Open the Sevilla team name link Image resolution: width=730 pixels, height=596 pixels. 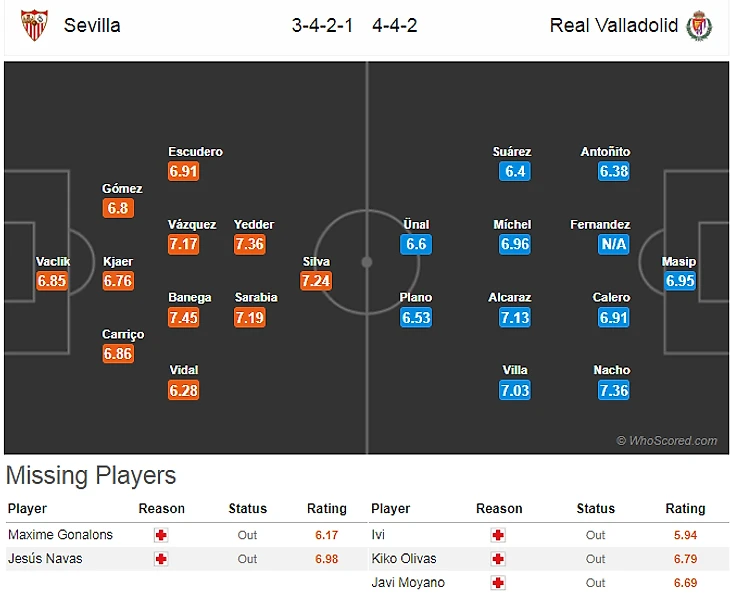click(x=92, y=25)
